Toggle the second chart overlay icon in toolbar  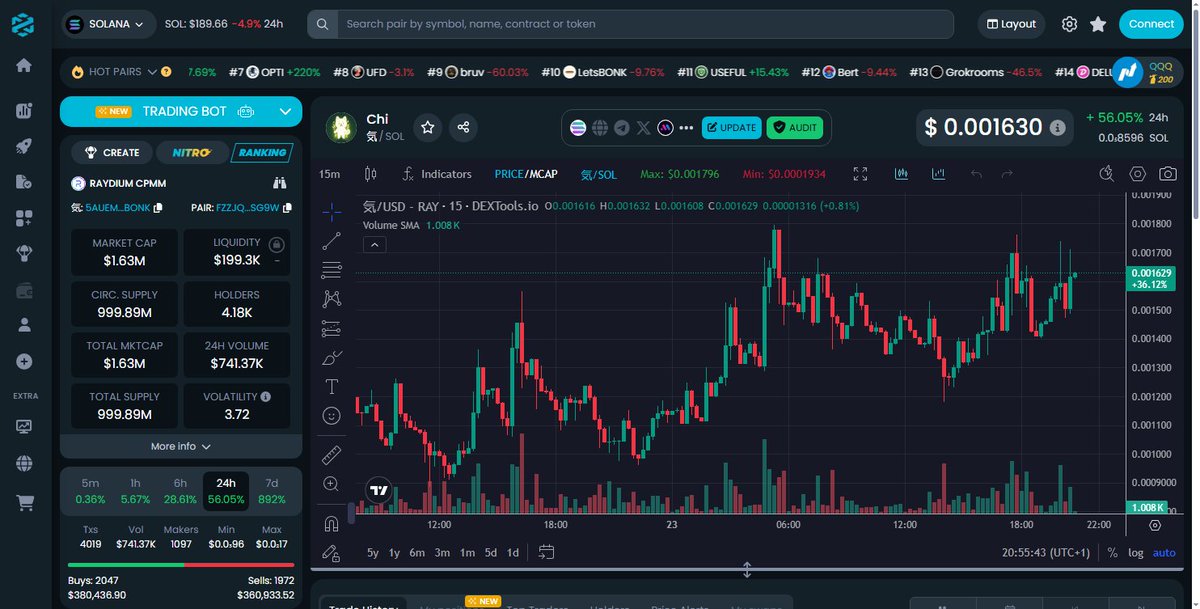938,174
